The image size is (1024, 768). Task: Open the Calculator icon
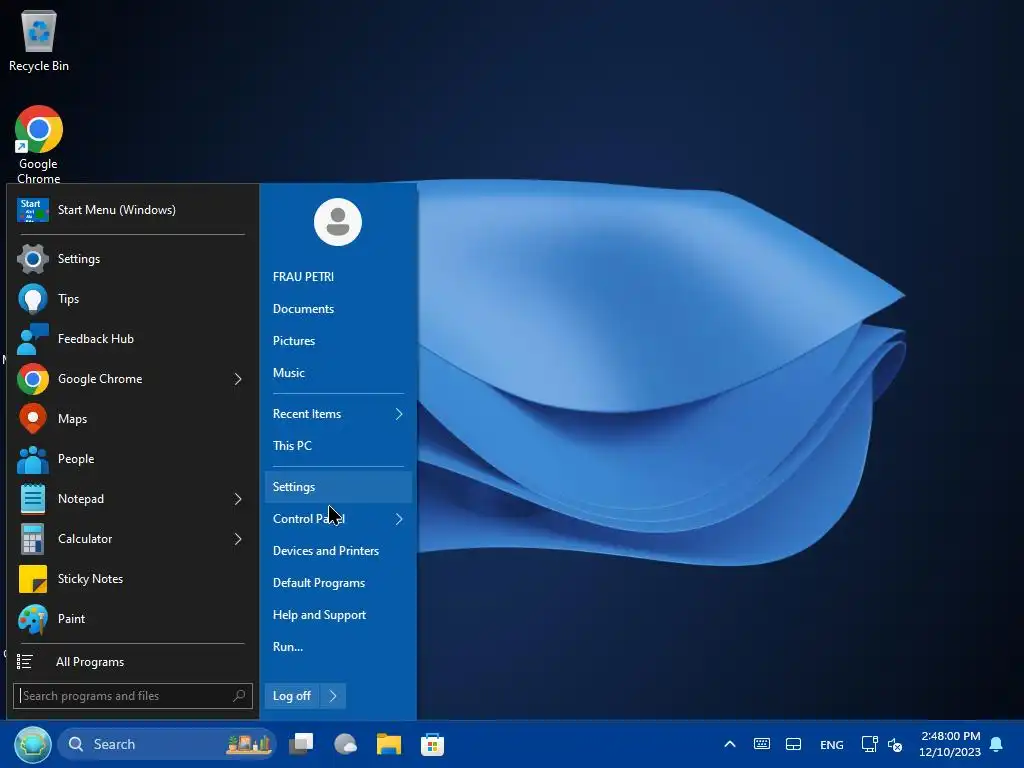[33, 539]
